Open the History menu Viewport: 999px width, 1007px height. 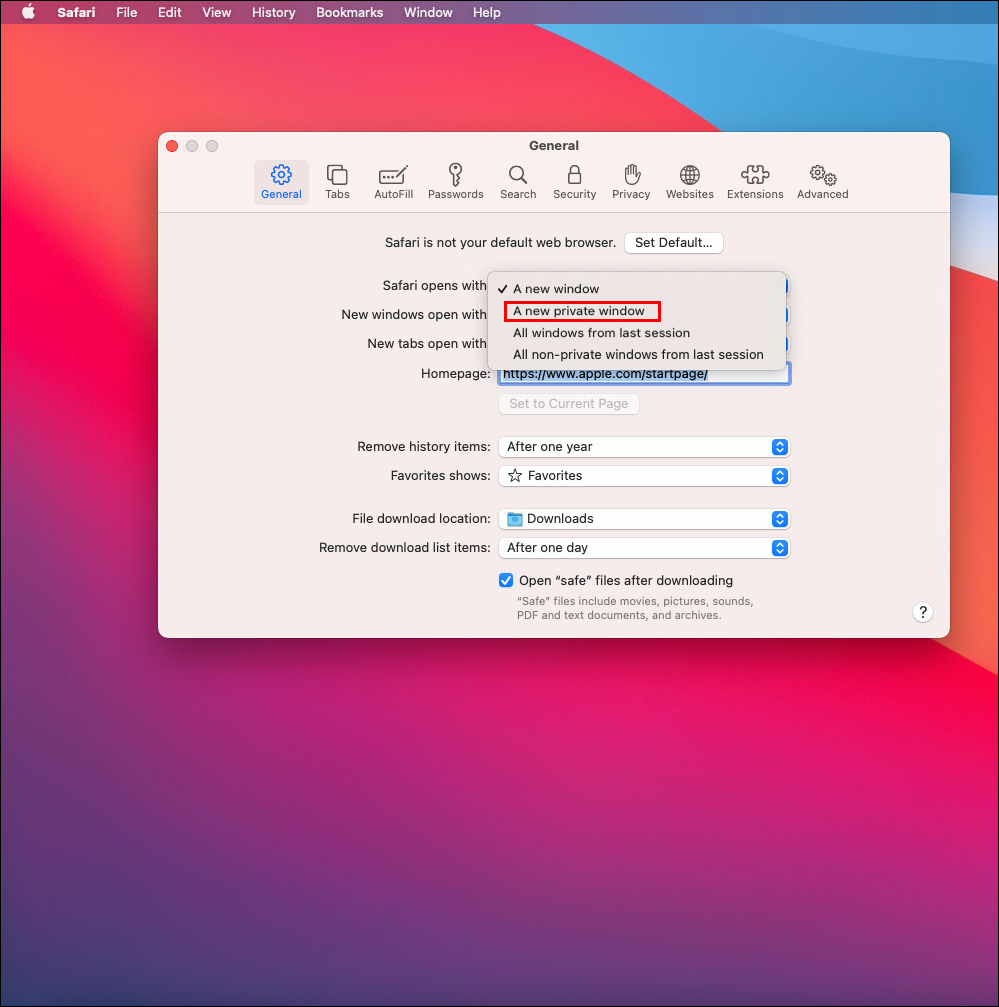pyautogui.click(x=274, y=12)
